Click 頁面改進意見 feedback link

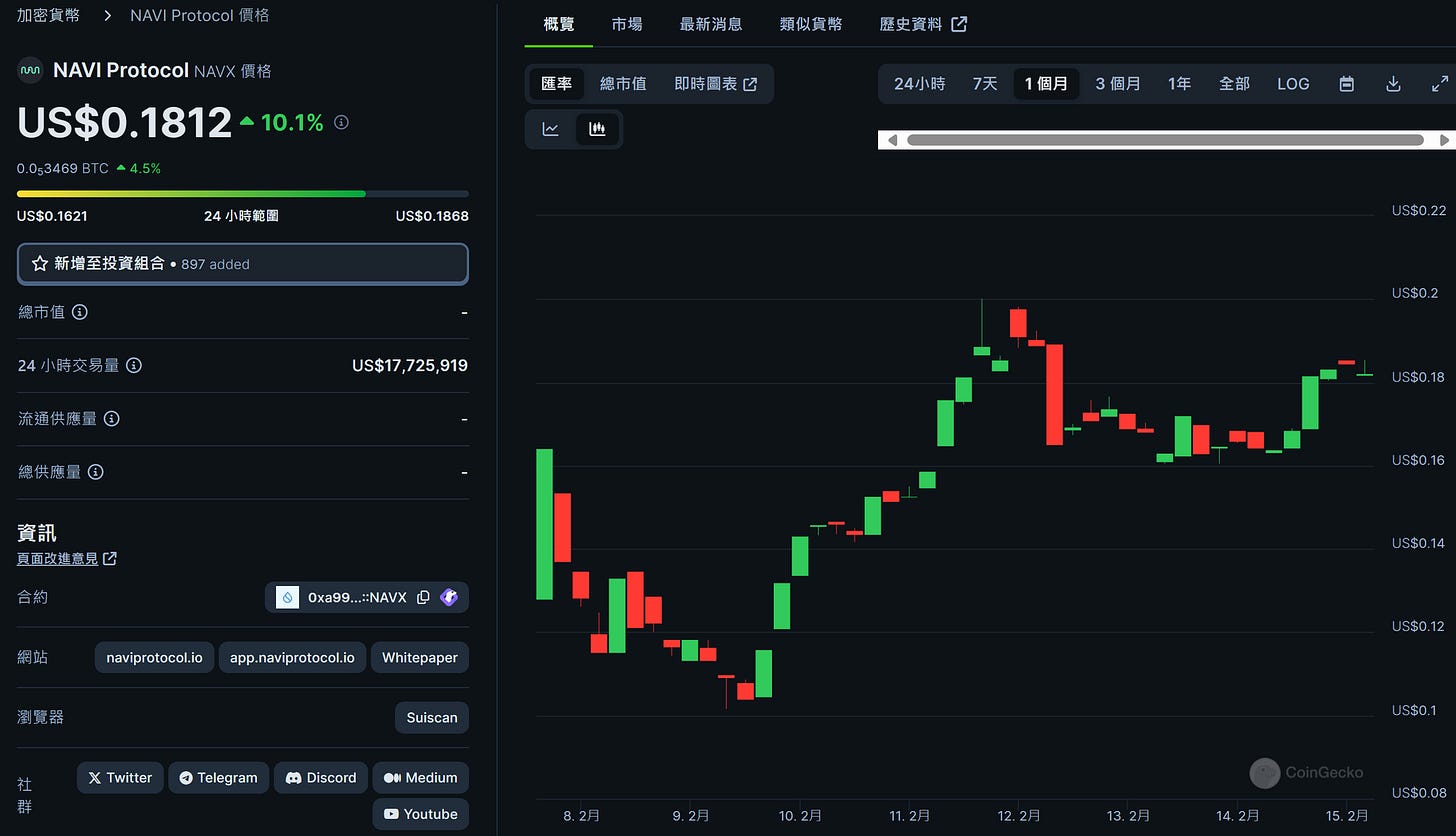[67, 559]
